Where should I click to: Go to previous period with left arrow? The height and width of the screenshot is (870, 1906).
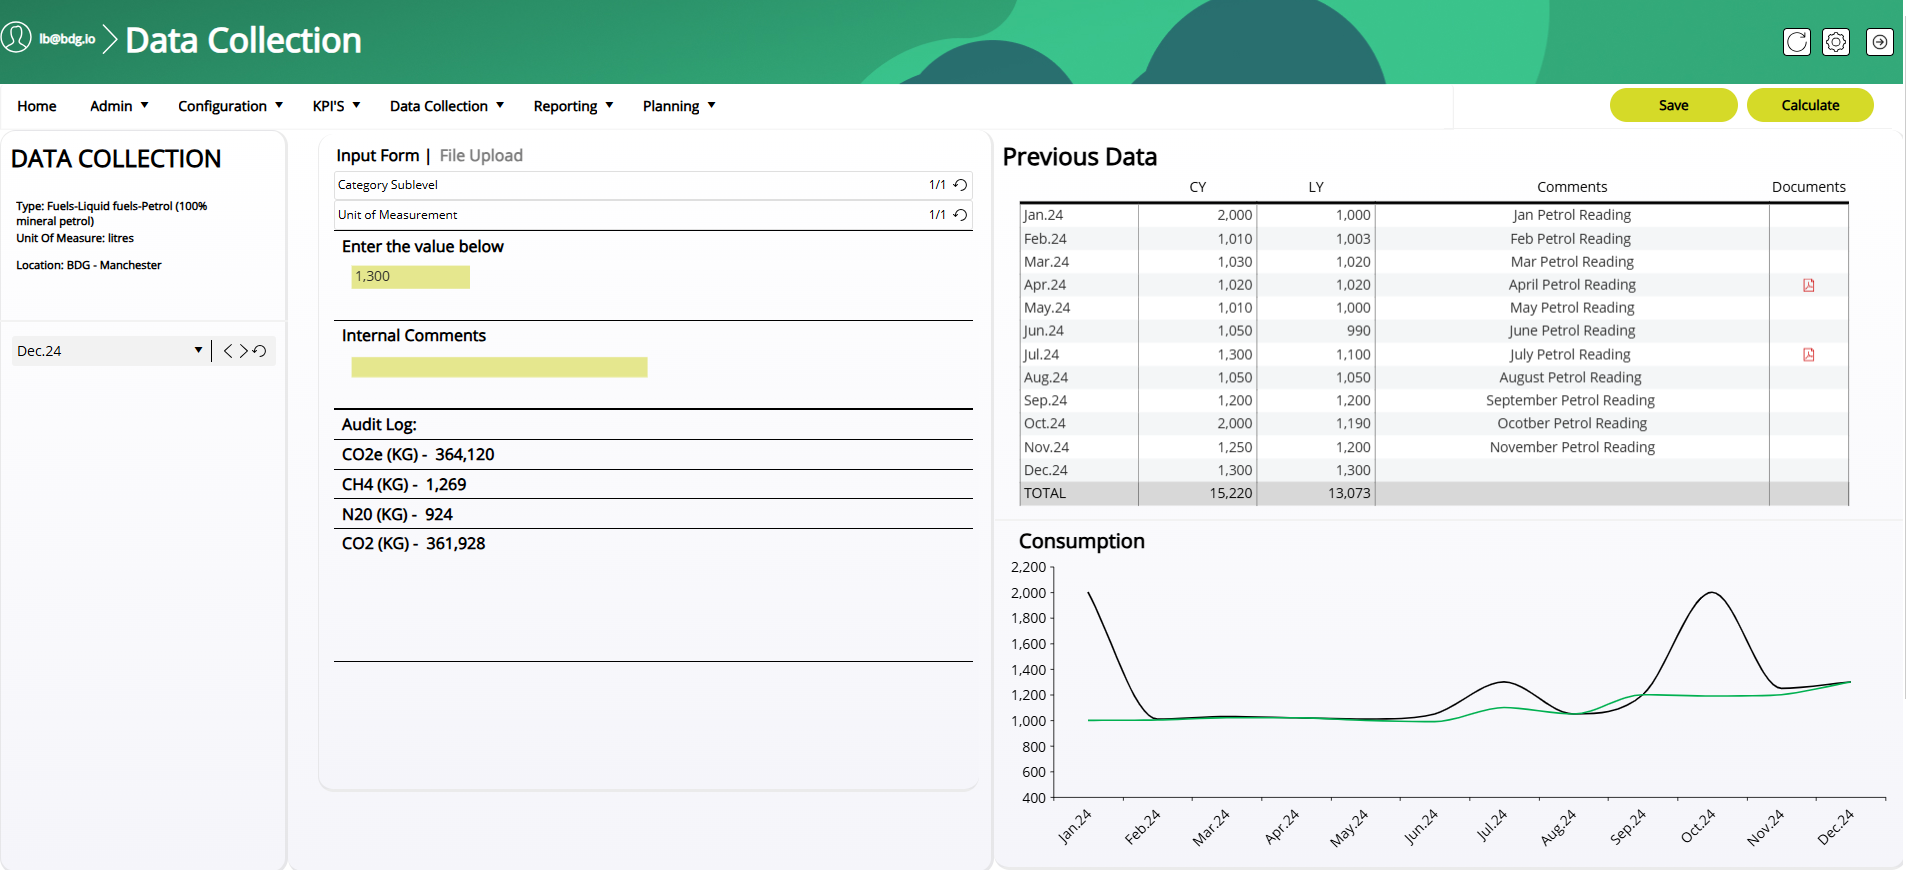228,351
